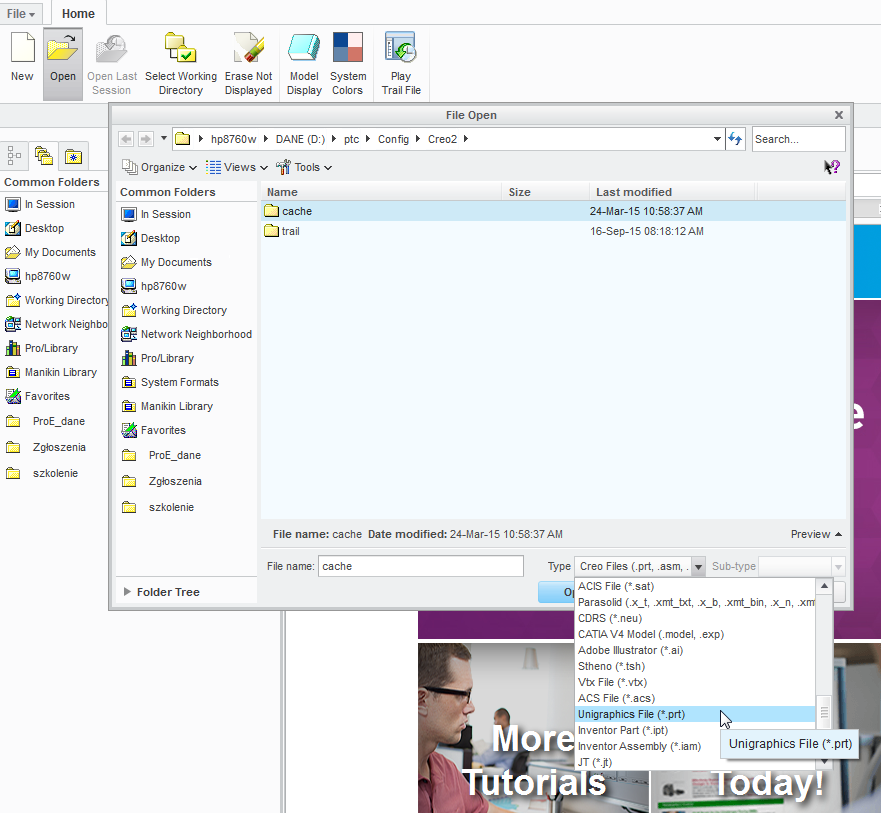Open the Organize dropdown menu
Screen dimensions: 881x813
160,167
